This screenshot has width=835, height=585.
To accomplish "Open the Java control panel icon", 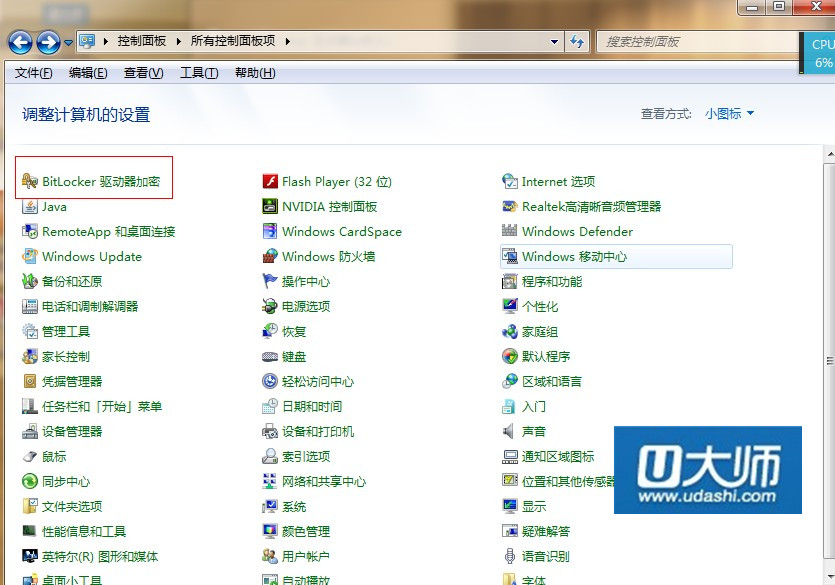I will 29,207.
